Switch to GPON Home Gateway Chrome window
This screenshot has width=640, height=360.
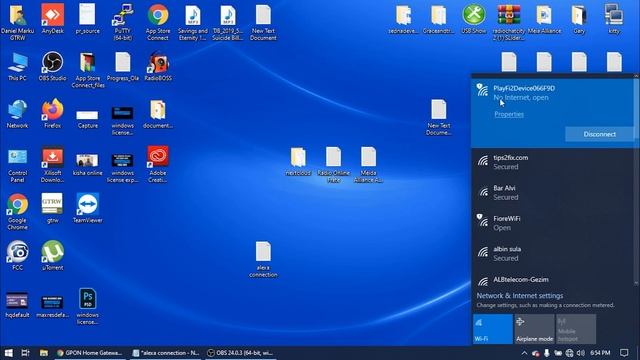coord(89,353)
